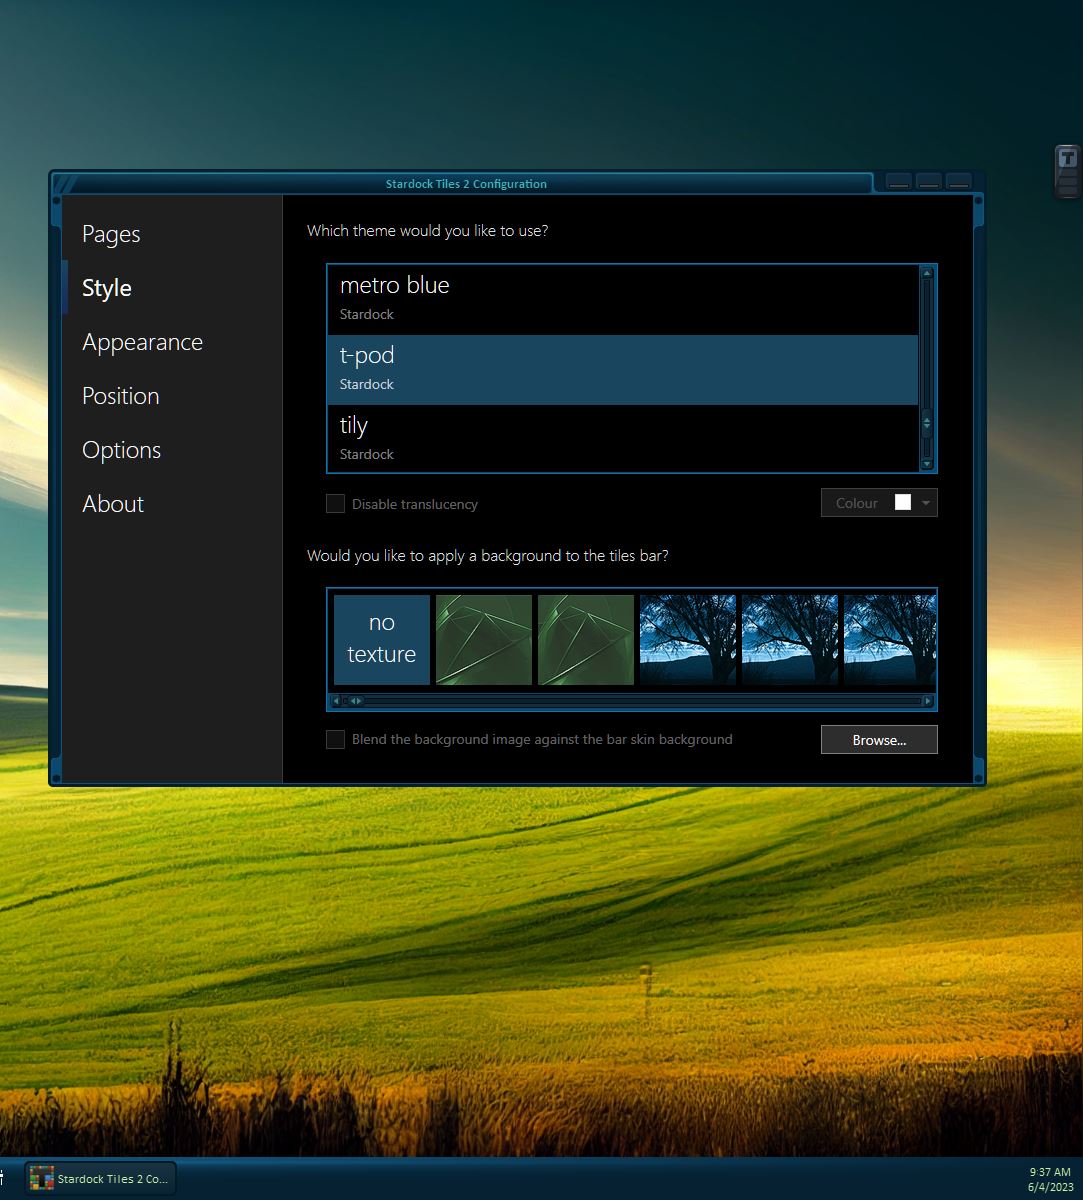1083x1200 pixels.
Task: Select the tily theme from the list
Action: 622,439
